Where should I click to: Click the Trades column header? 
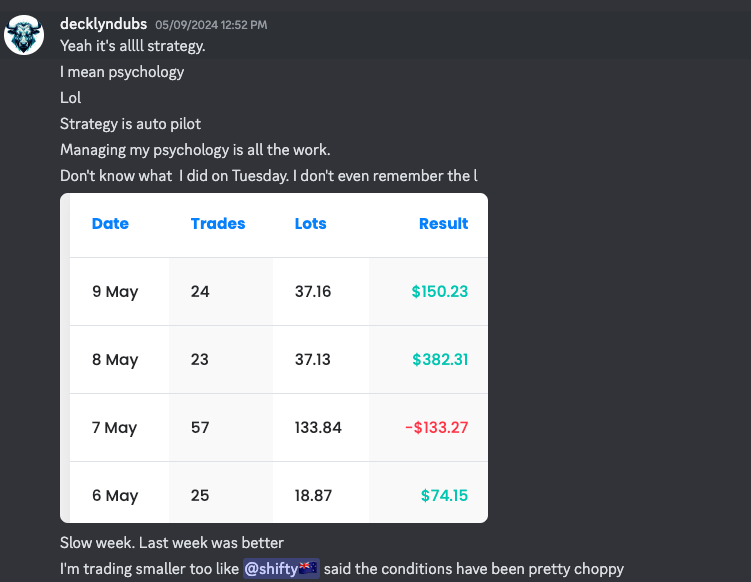coord(218,224)
